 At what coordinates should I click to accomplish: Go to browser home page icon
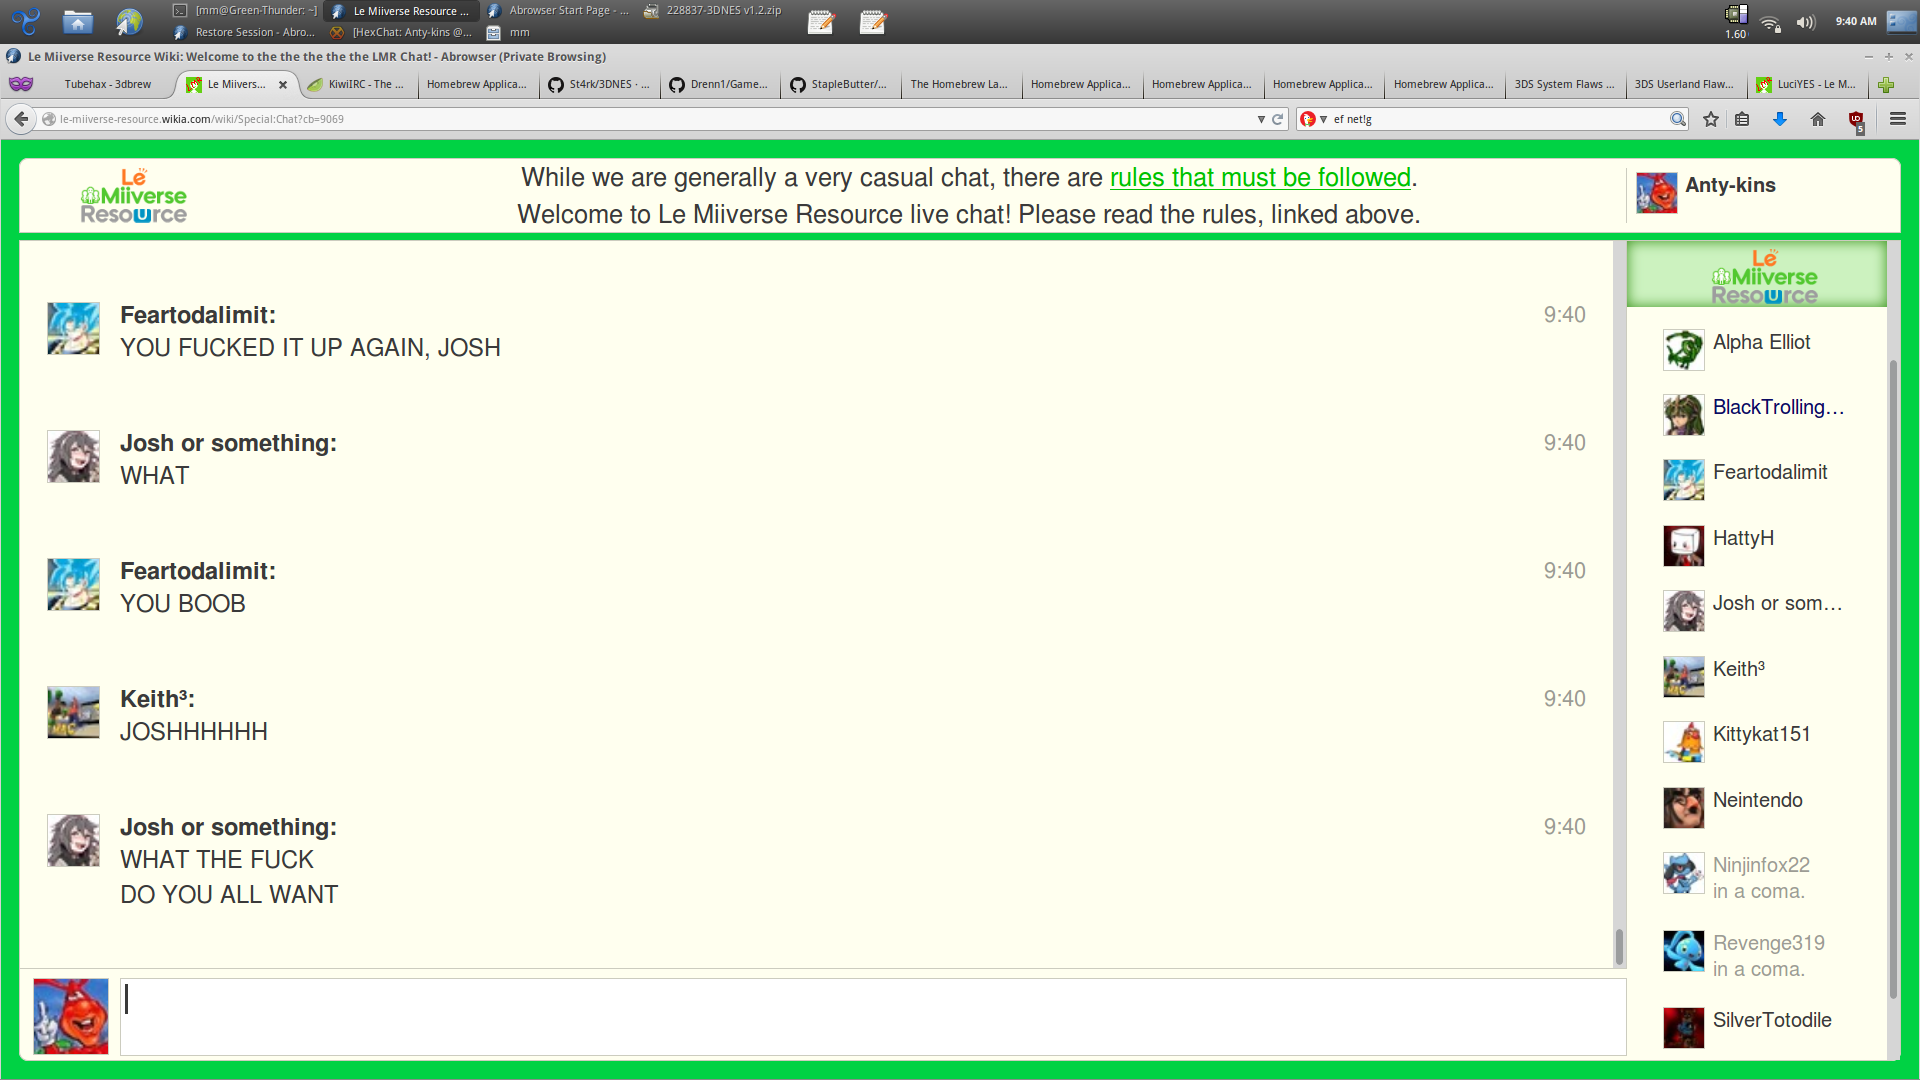click(1818, 119)
